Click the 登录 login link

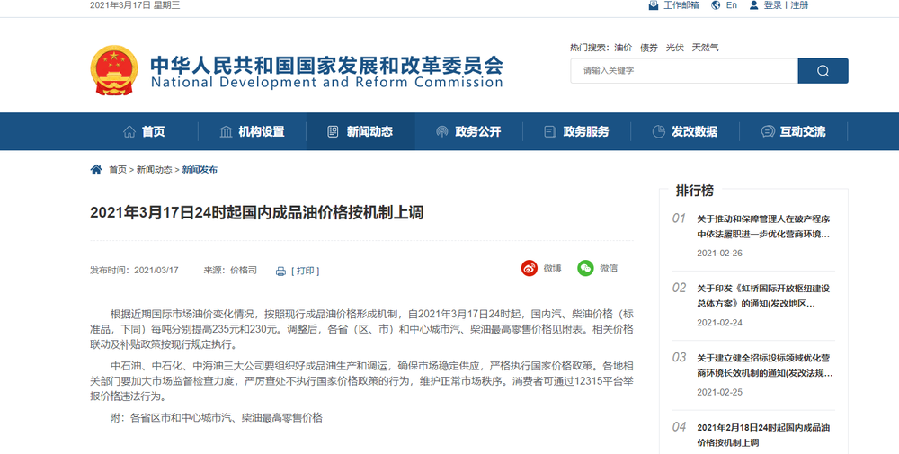772,6
